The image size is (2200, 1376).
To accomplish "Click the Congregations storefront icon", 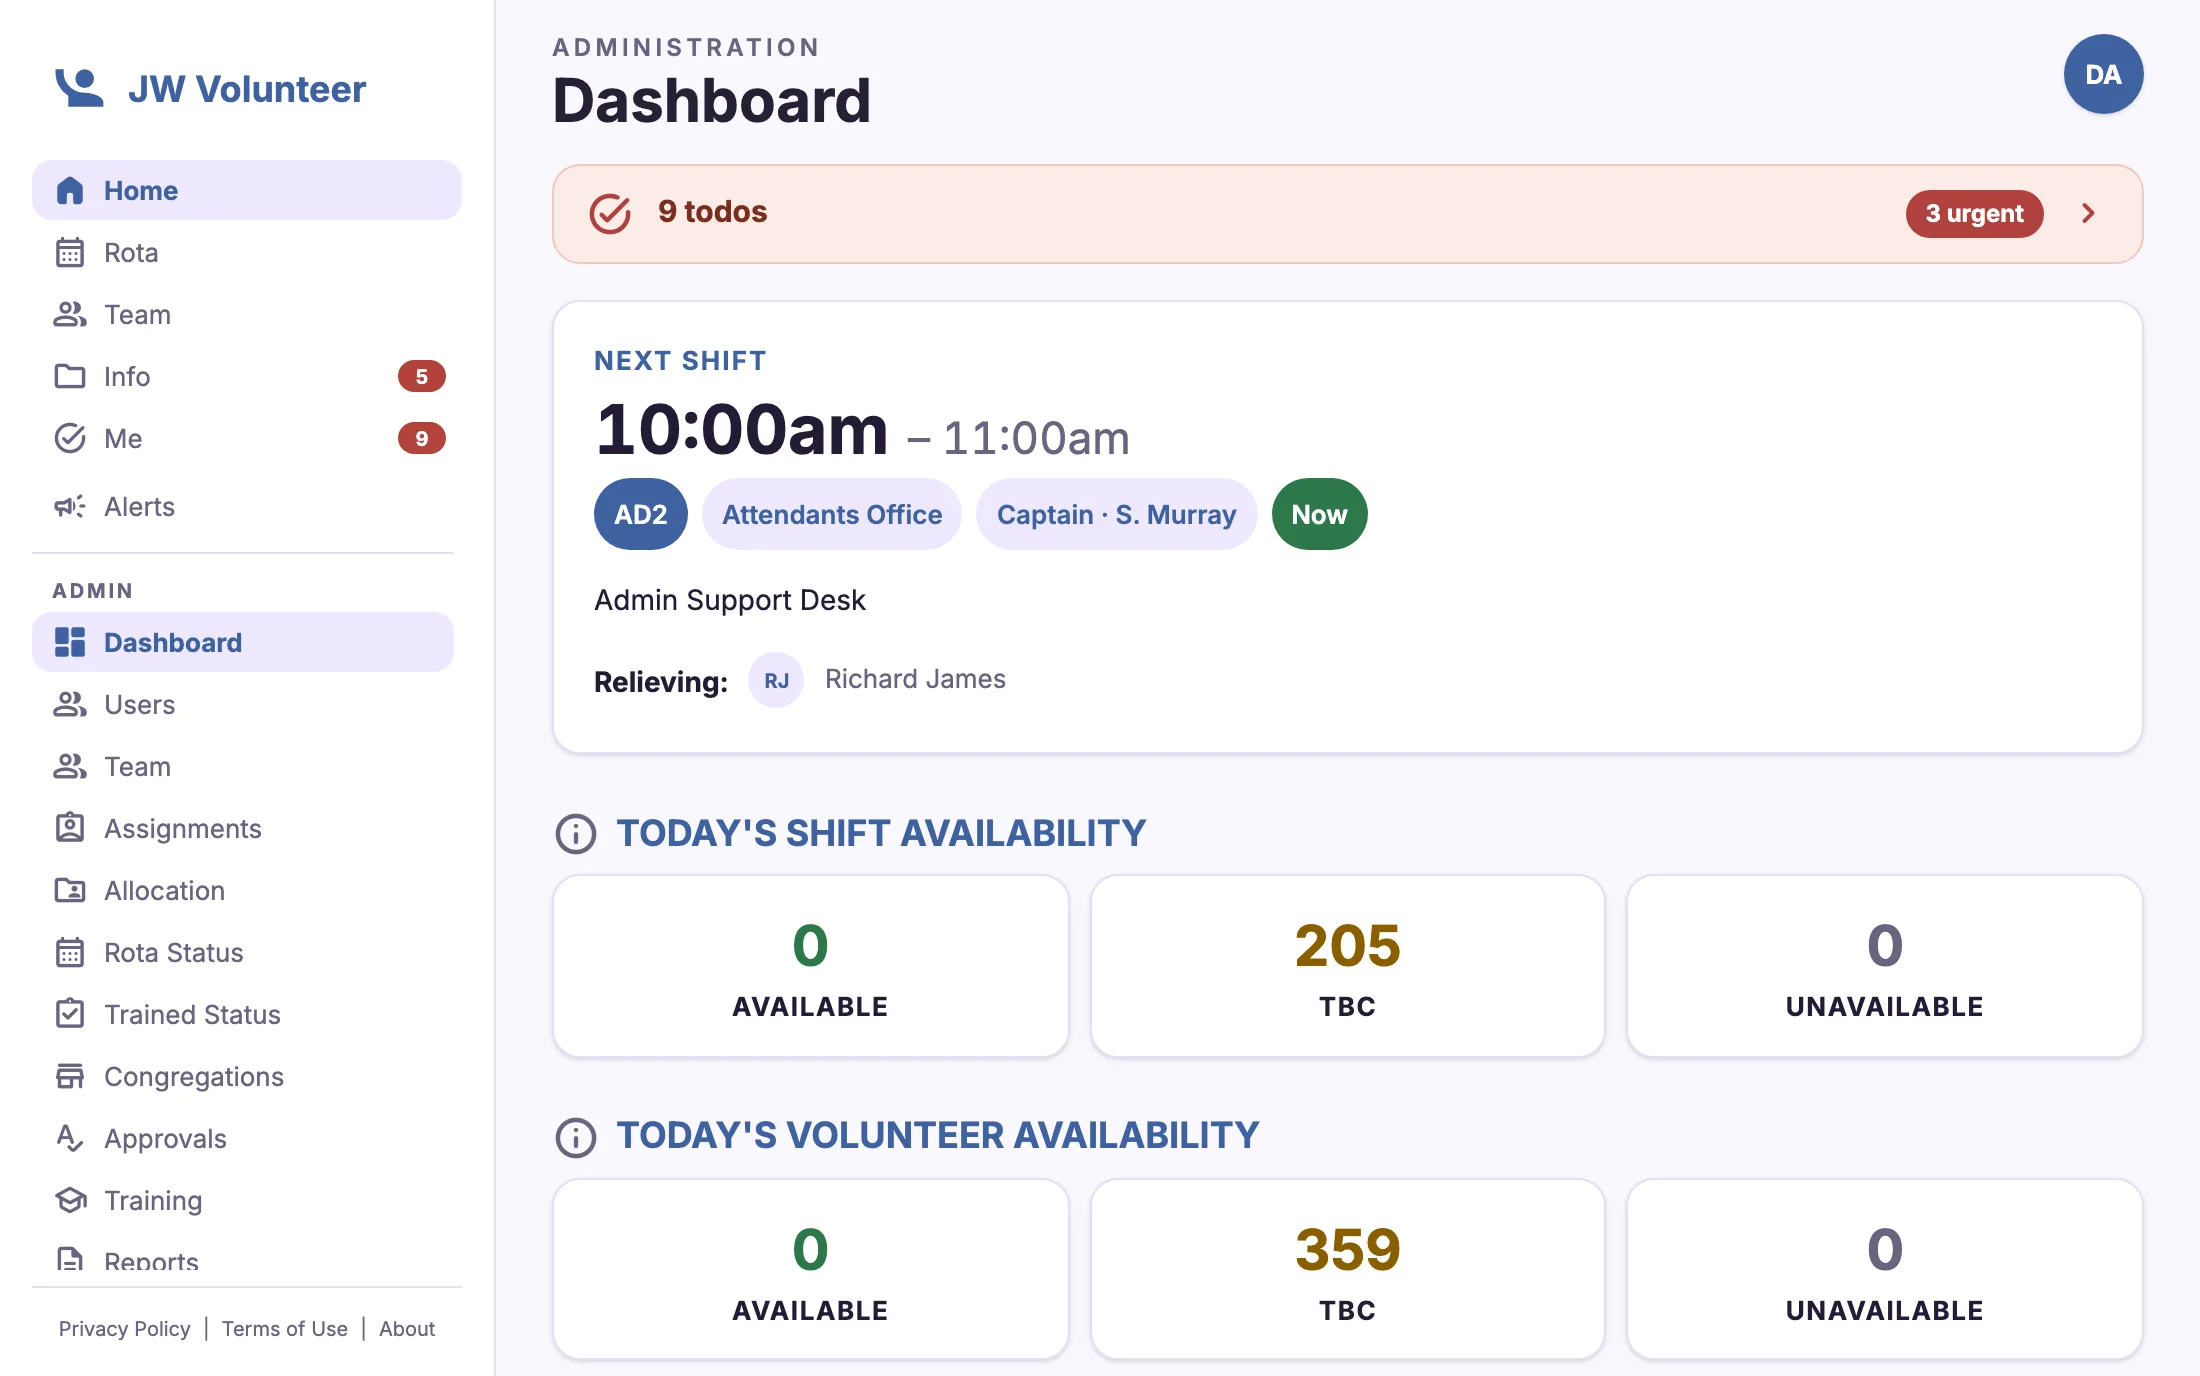I will click(70, 1076).
